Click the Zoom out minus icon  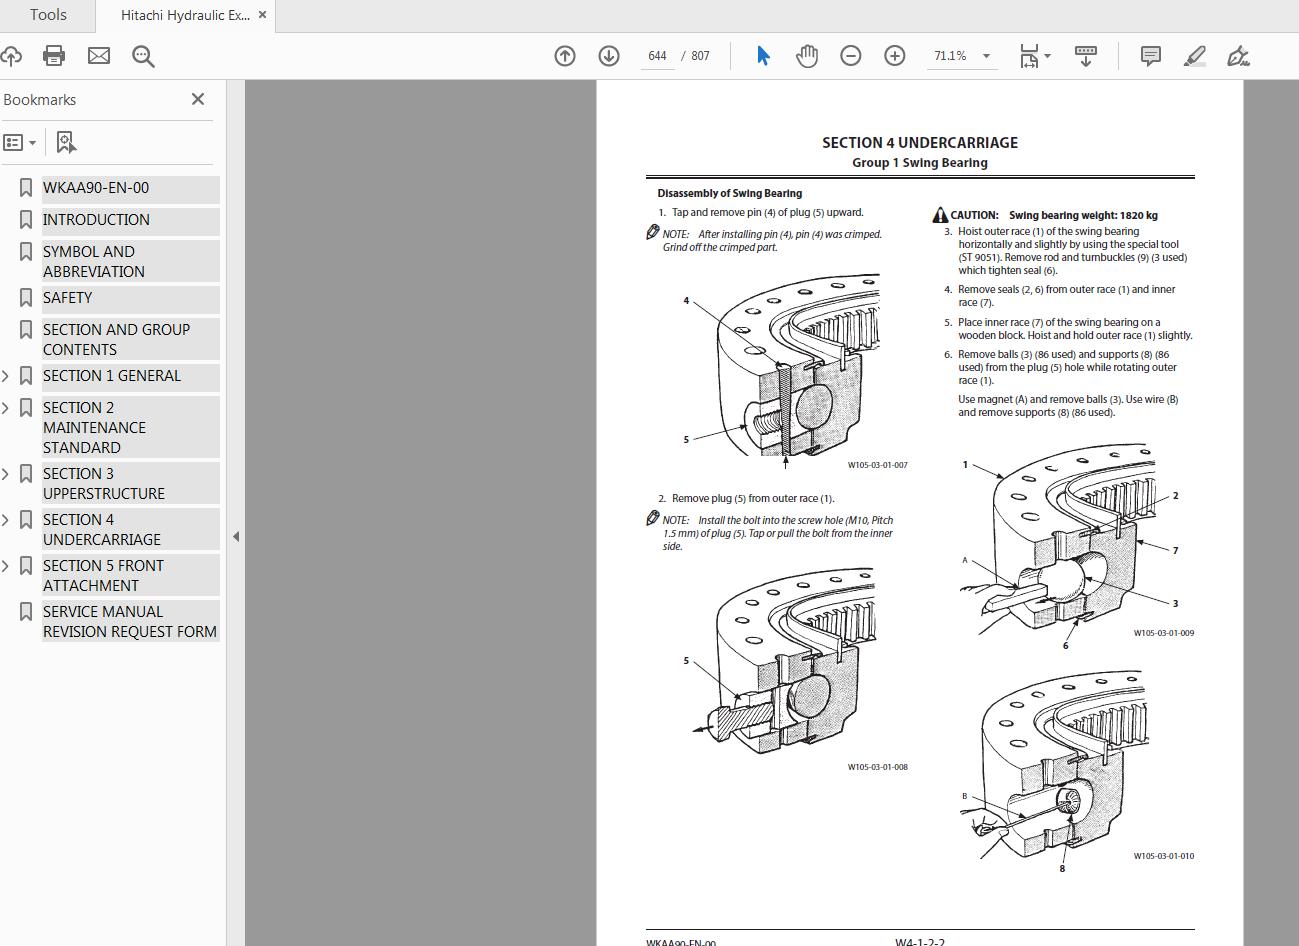click(x=851, y=56)
